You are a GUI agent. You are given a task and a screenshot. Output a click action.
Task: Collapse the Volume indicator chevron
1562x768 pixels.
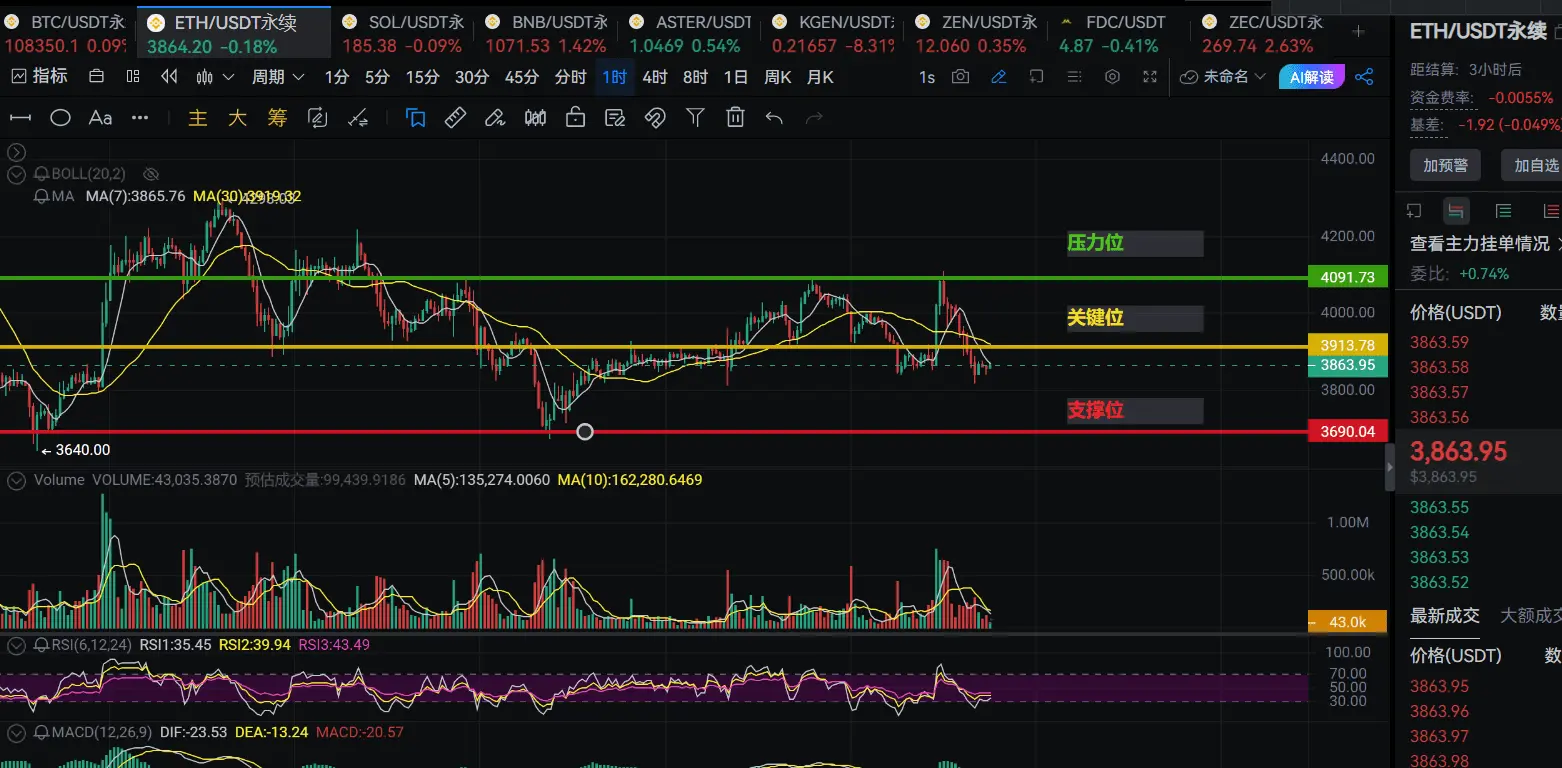click(16, 481)
